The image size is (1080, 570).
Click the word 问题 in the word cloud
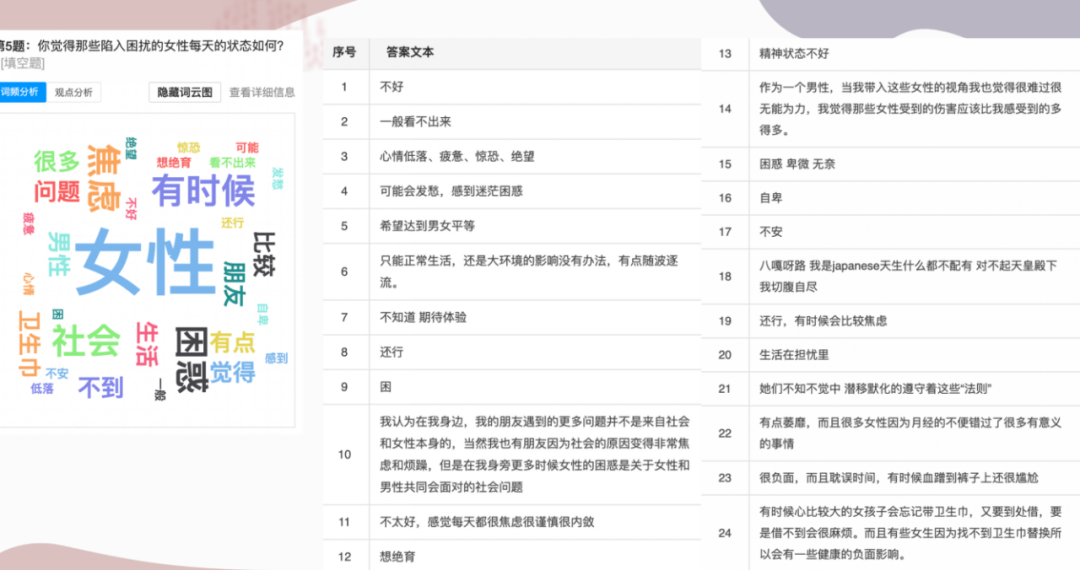coord(57,191)
